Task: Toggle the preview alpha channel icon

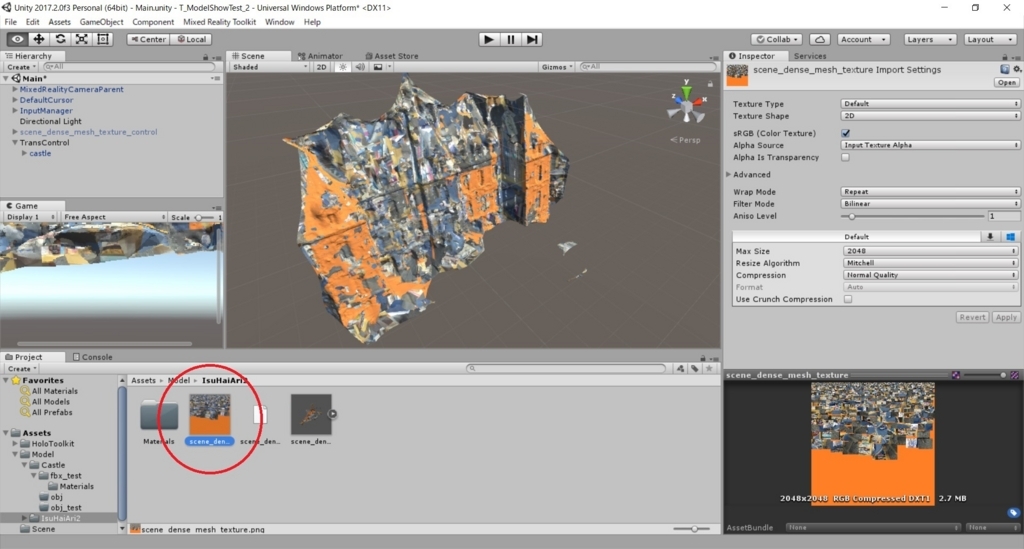Action: tap(1015, 375)
